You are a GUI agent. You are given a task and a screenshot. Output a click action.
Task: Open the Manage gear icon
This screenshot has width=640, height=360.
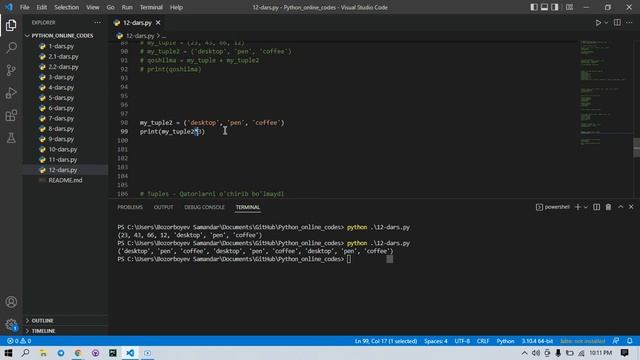[11, 324]
